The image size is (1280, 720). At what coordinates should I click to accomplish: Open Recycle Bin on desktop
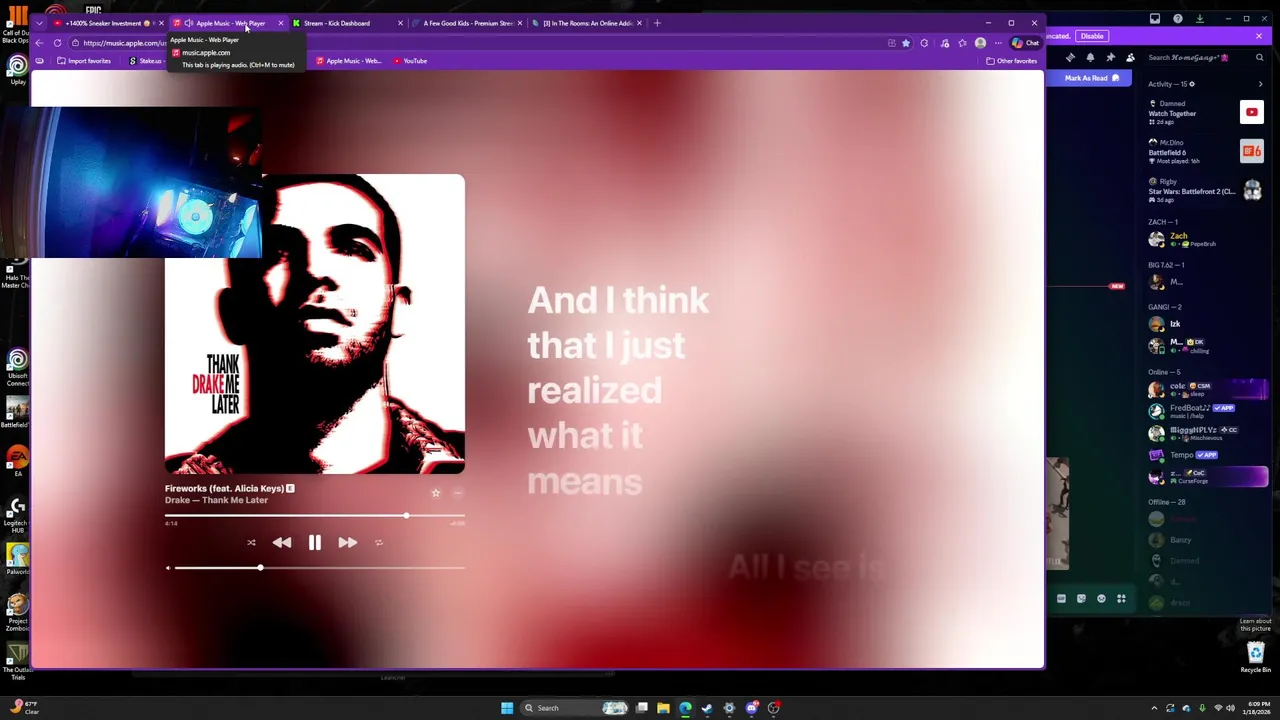1255,658
